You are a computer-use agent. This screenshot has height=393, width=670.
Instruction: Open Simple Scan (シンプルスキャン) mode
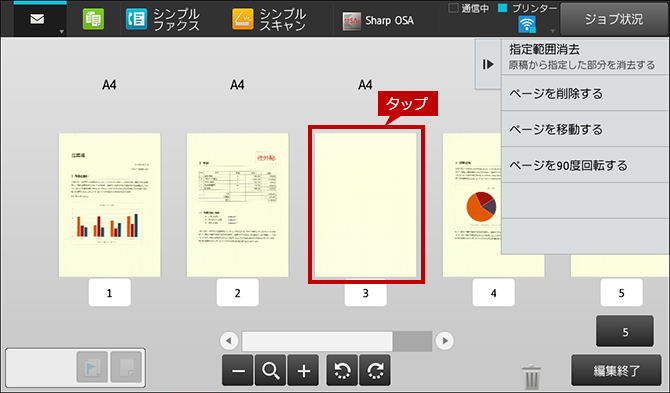tap(269, 20)
